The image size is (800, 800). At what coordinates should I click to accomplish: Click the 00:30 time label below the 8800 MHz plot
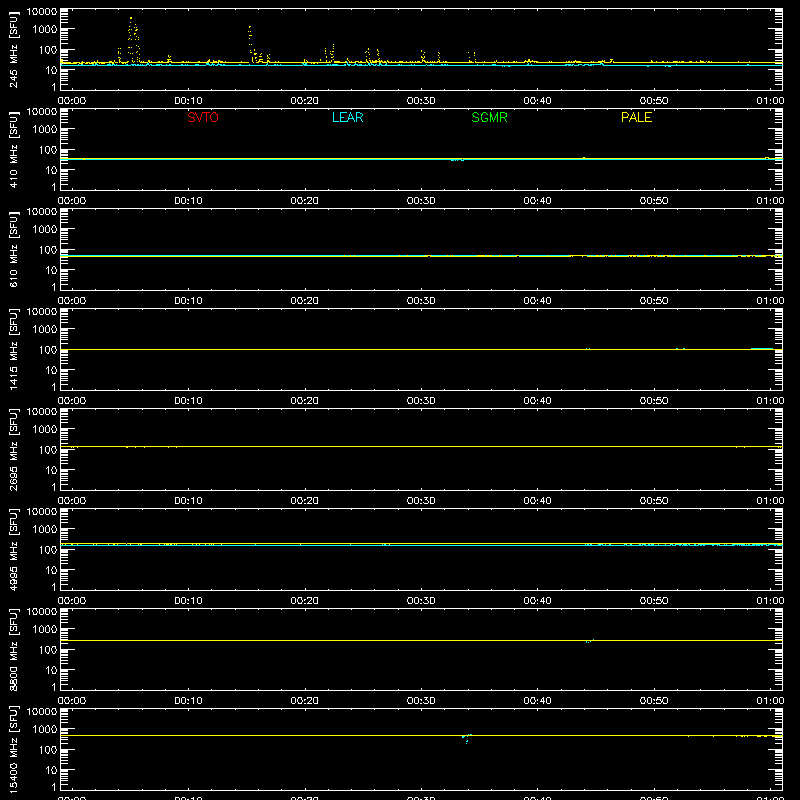(x=421, y=701)
